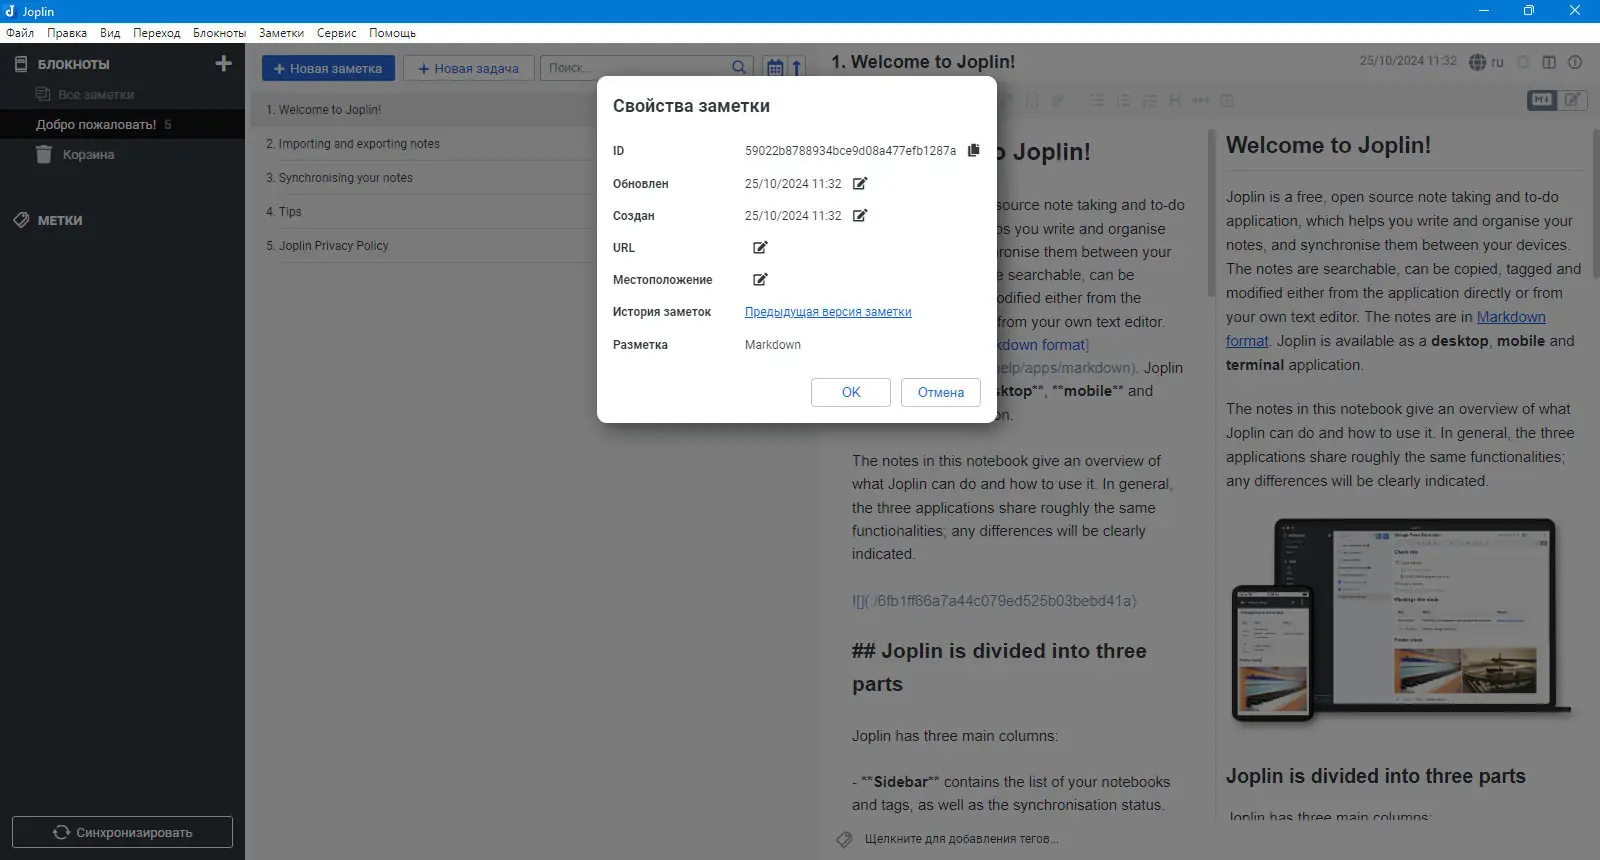Insert a horizontal rule

pos(1201,101)
